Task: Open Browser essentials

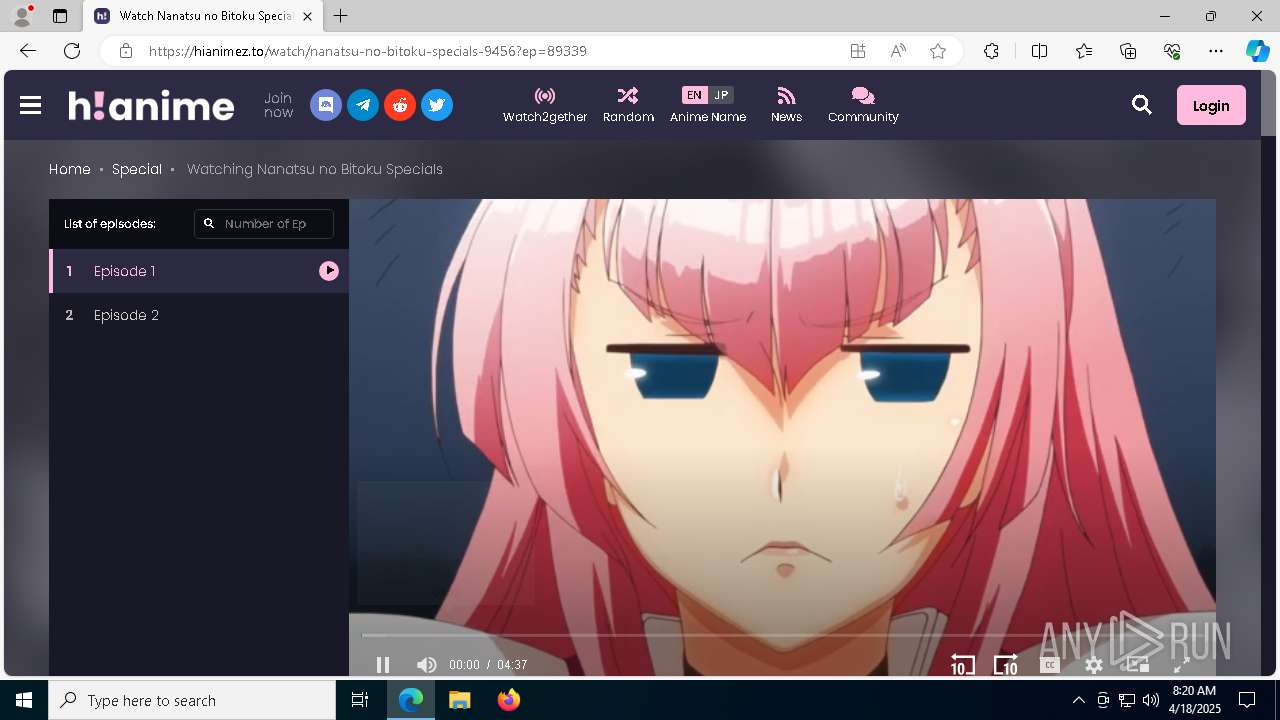Action: coord(1172,51)
